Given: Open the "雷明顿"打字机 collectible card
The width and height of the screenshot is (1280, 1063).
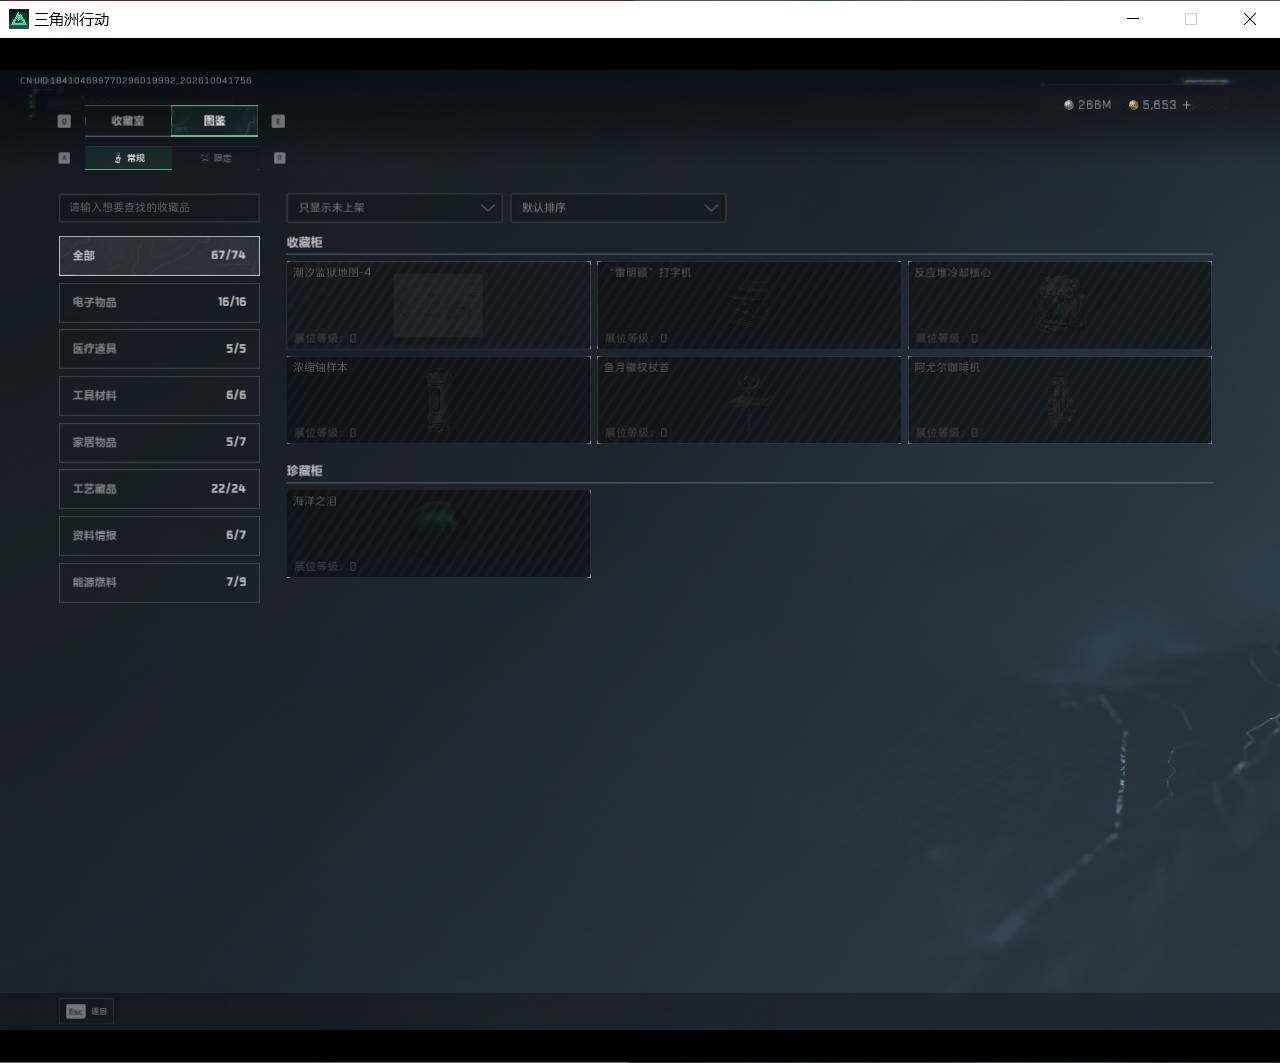Looking at the screenshot, I should click(x=749, y=305).
